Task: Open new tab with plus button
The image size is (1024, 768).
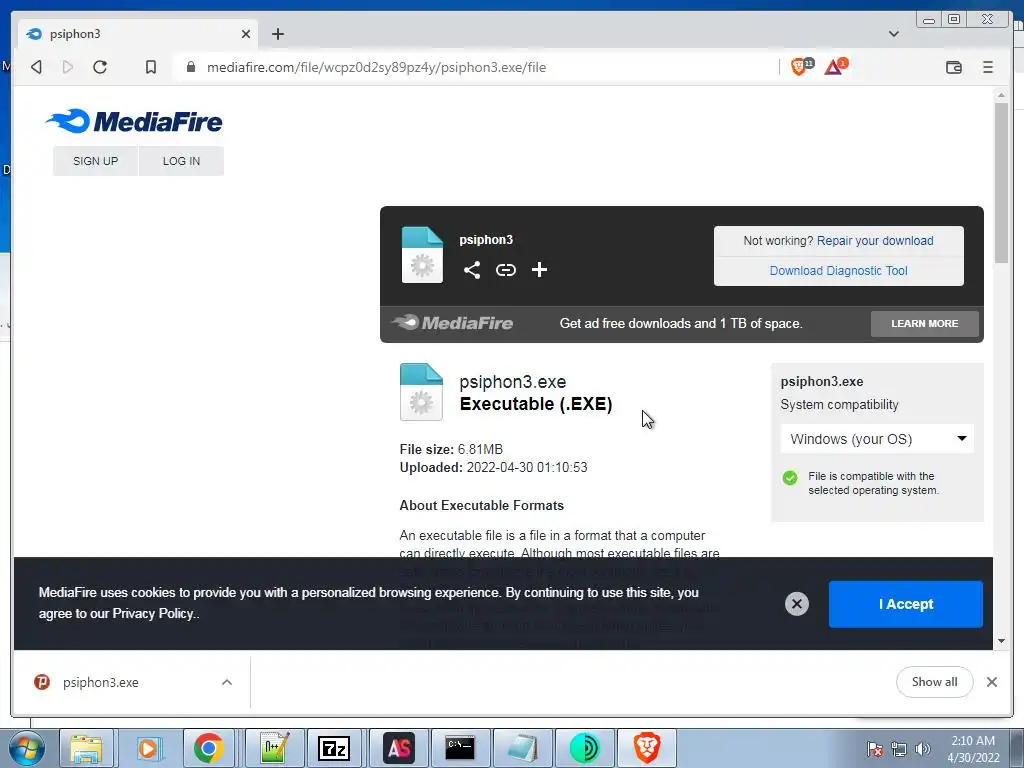Action: [x=278, y=34]
